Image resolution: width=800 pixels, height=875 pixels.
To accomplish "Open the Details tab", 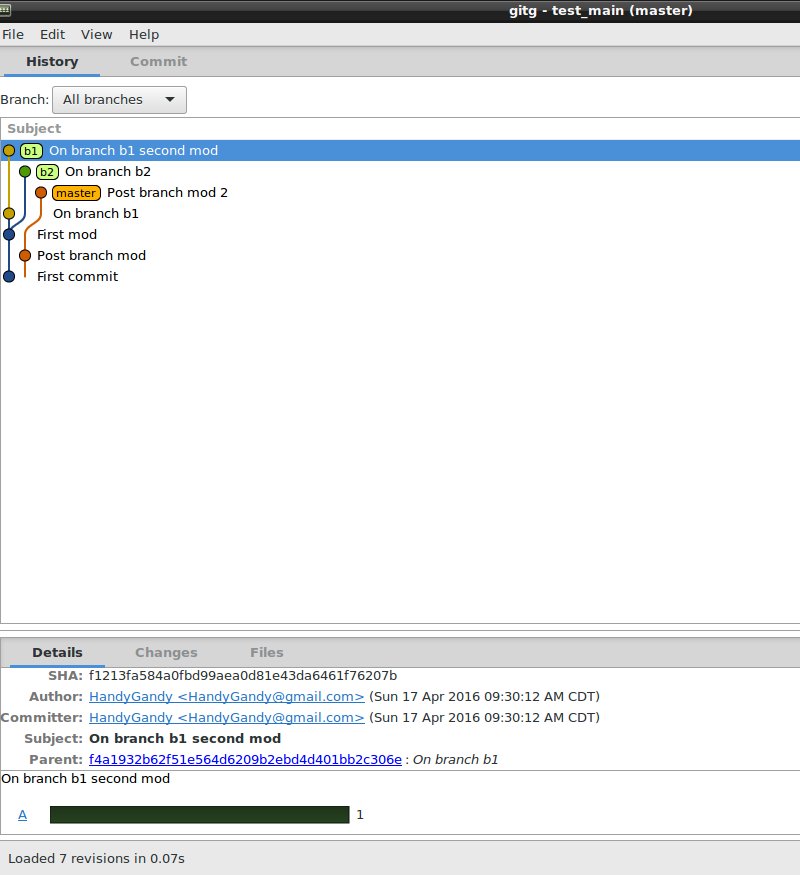I will [x=57, y=652].
